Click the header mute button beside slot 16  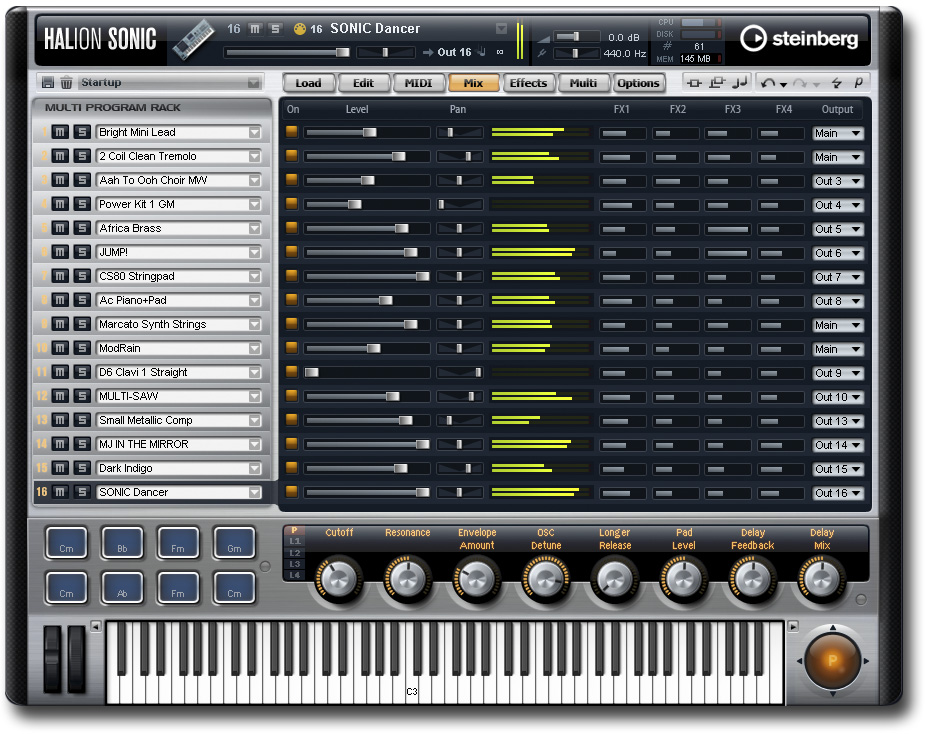click(255, 29)
